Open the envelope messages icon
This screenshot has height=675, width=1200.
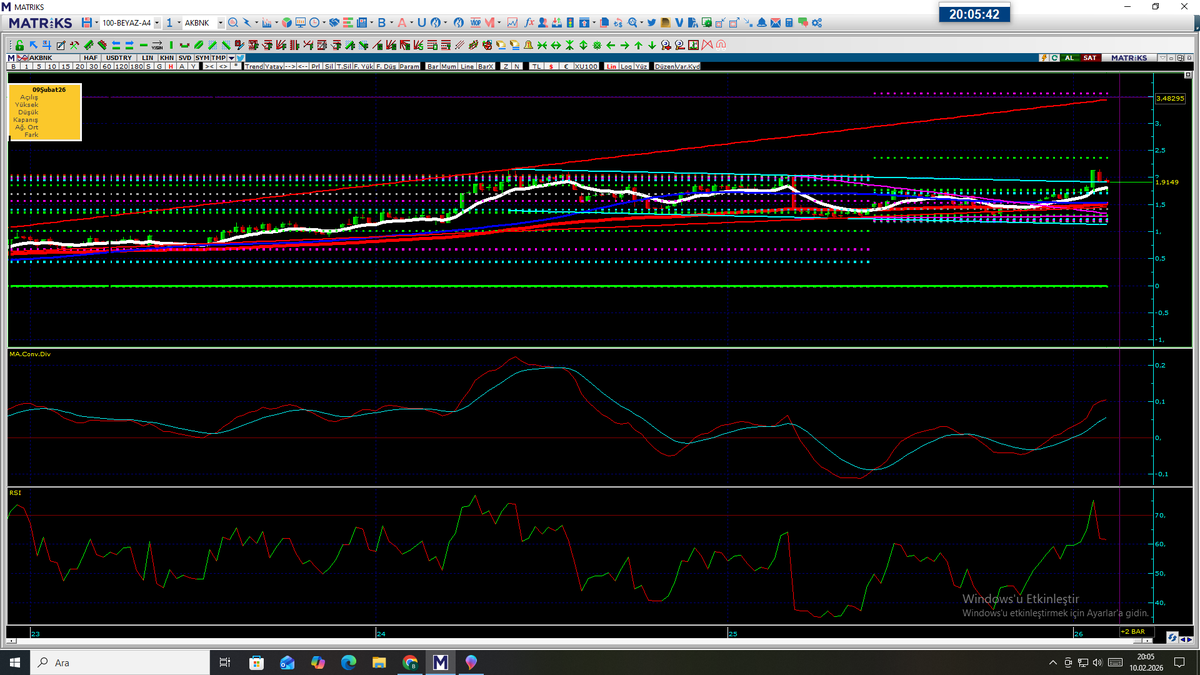coord(775,23)
